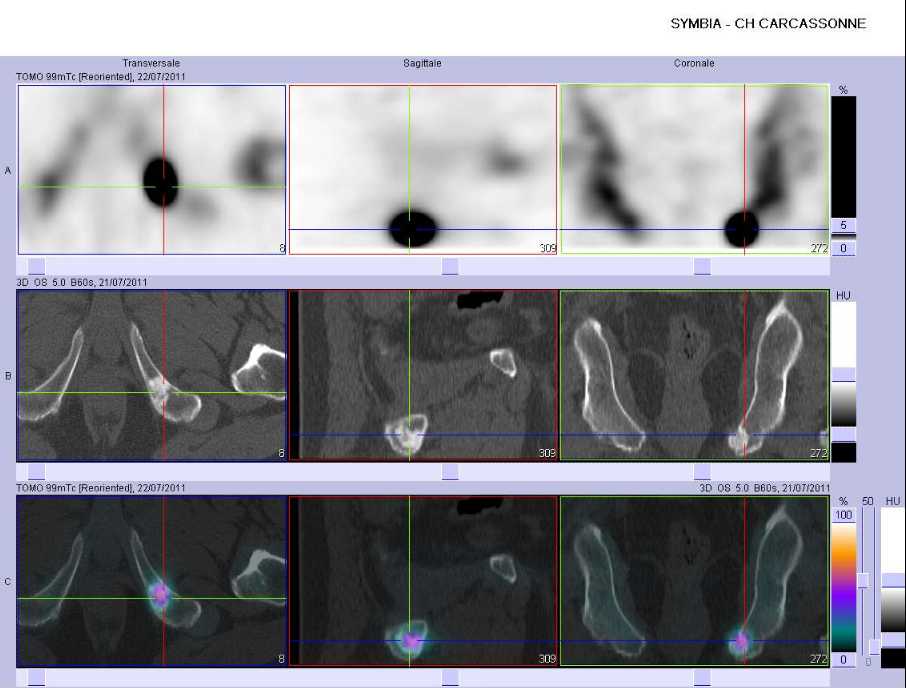Open the fused transversal view in row C
The width and height of the screenshot is (906, 688).
pos(152,581)
